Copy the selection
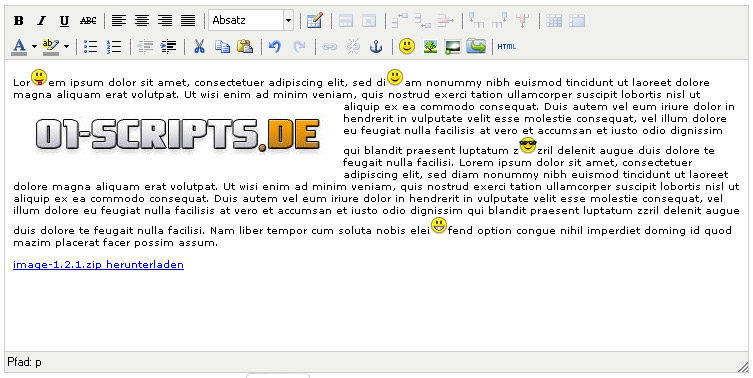753x378 pixels. (x=222, y=47)
